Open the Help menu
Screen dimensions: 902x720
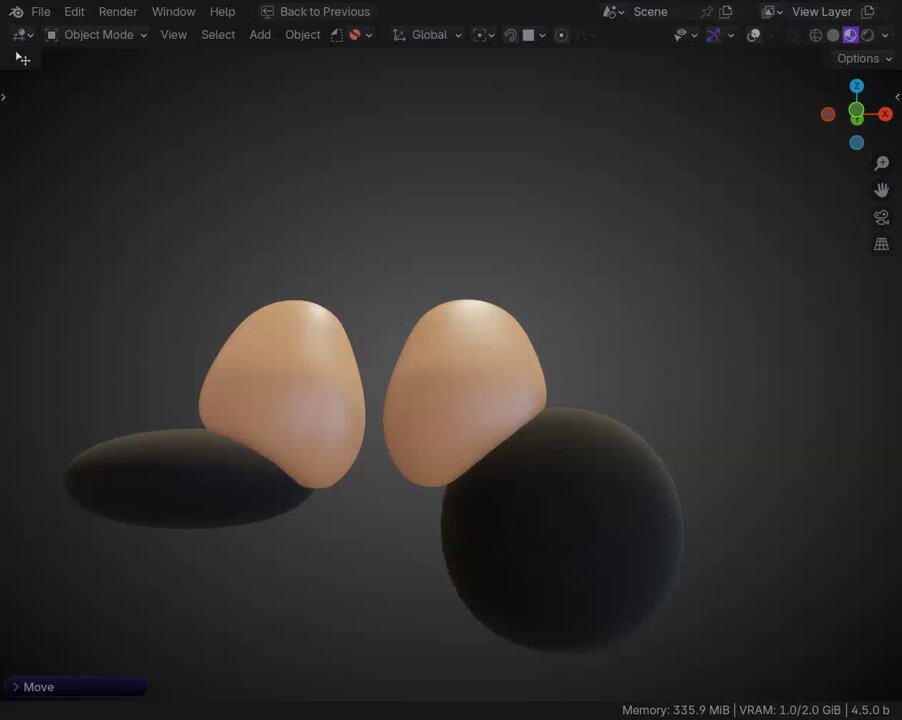(222, 12)
